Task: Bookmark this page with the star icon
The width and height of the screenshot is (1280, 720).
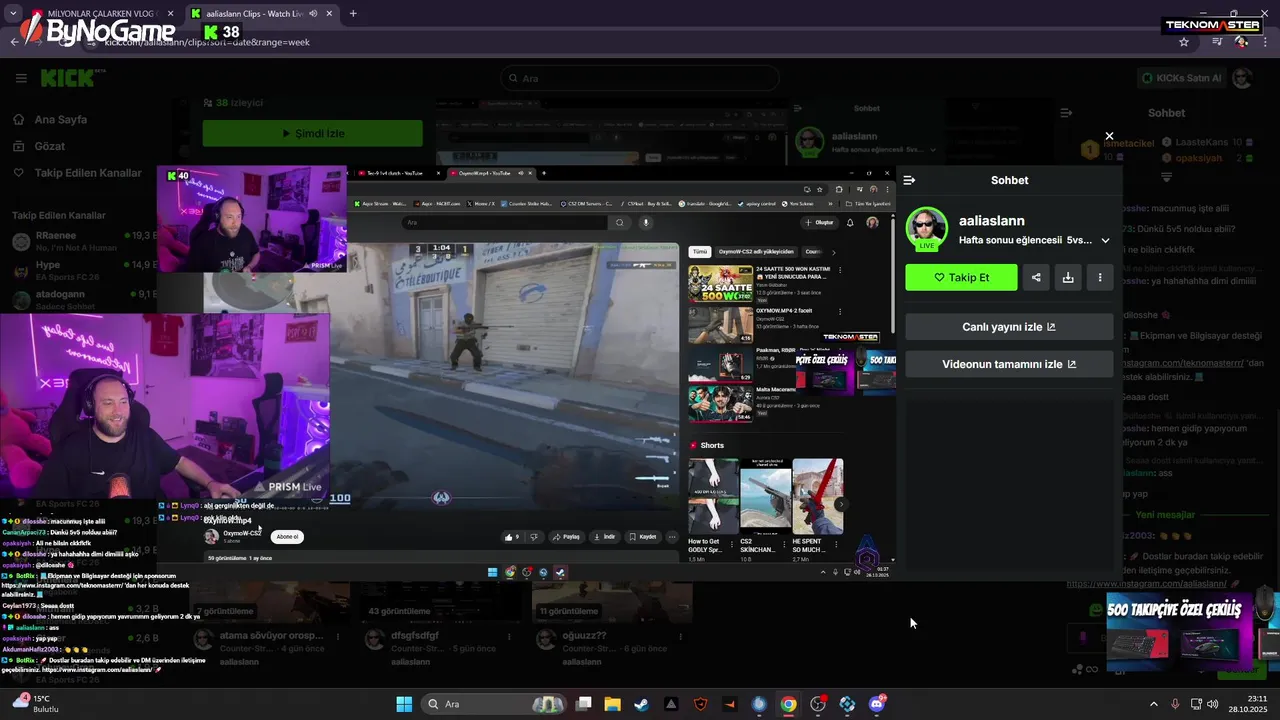Action: pyautogui.click(x=1184, y=42)
